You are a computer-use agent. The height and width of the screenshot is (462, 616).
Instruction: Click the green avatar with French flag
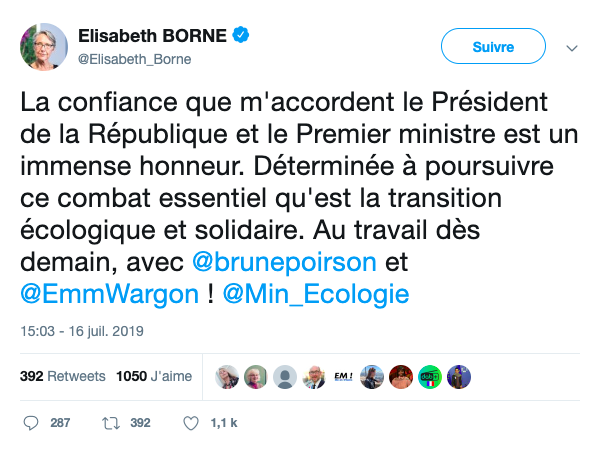click(430, 377)
